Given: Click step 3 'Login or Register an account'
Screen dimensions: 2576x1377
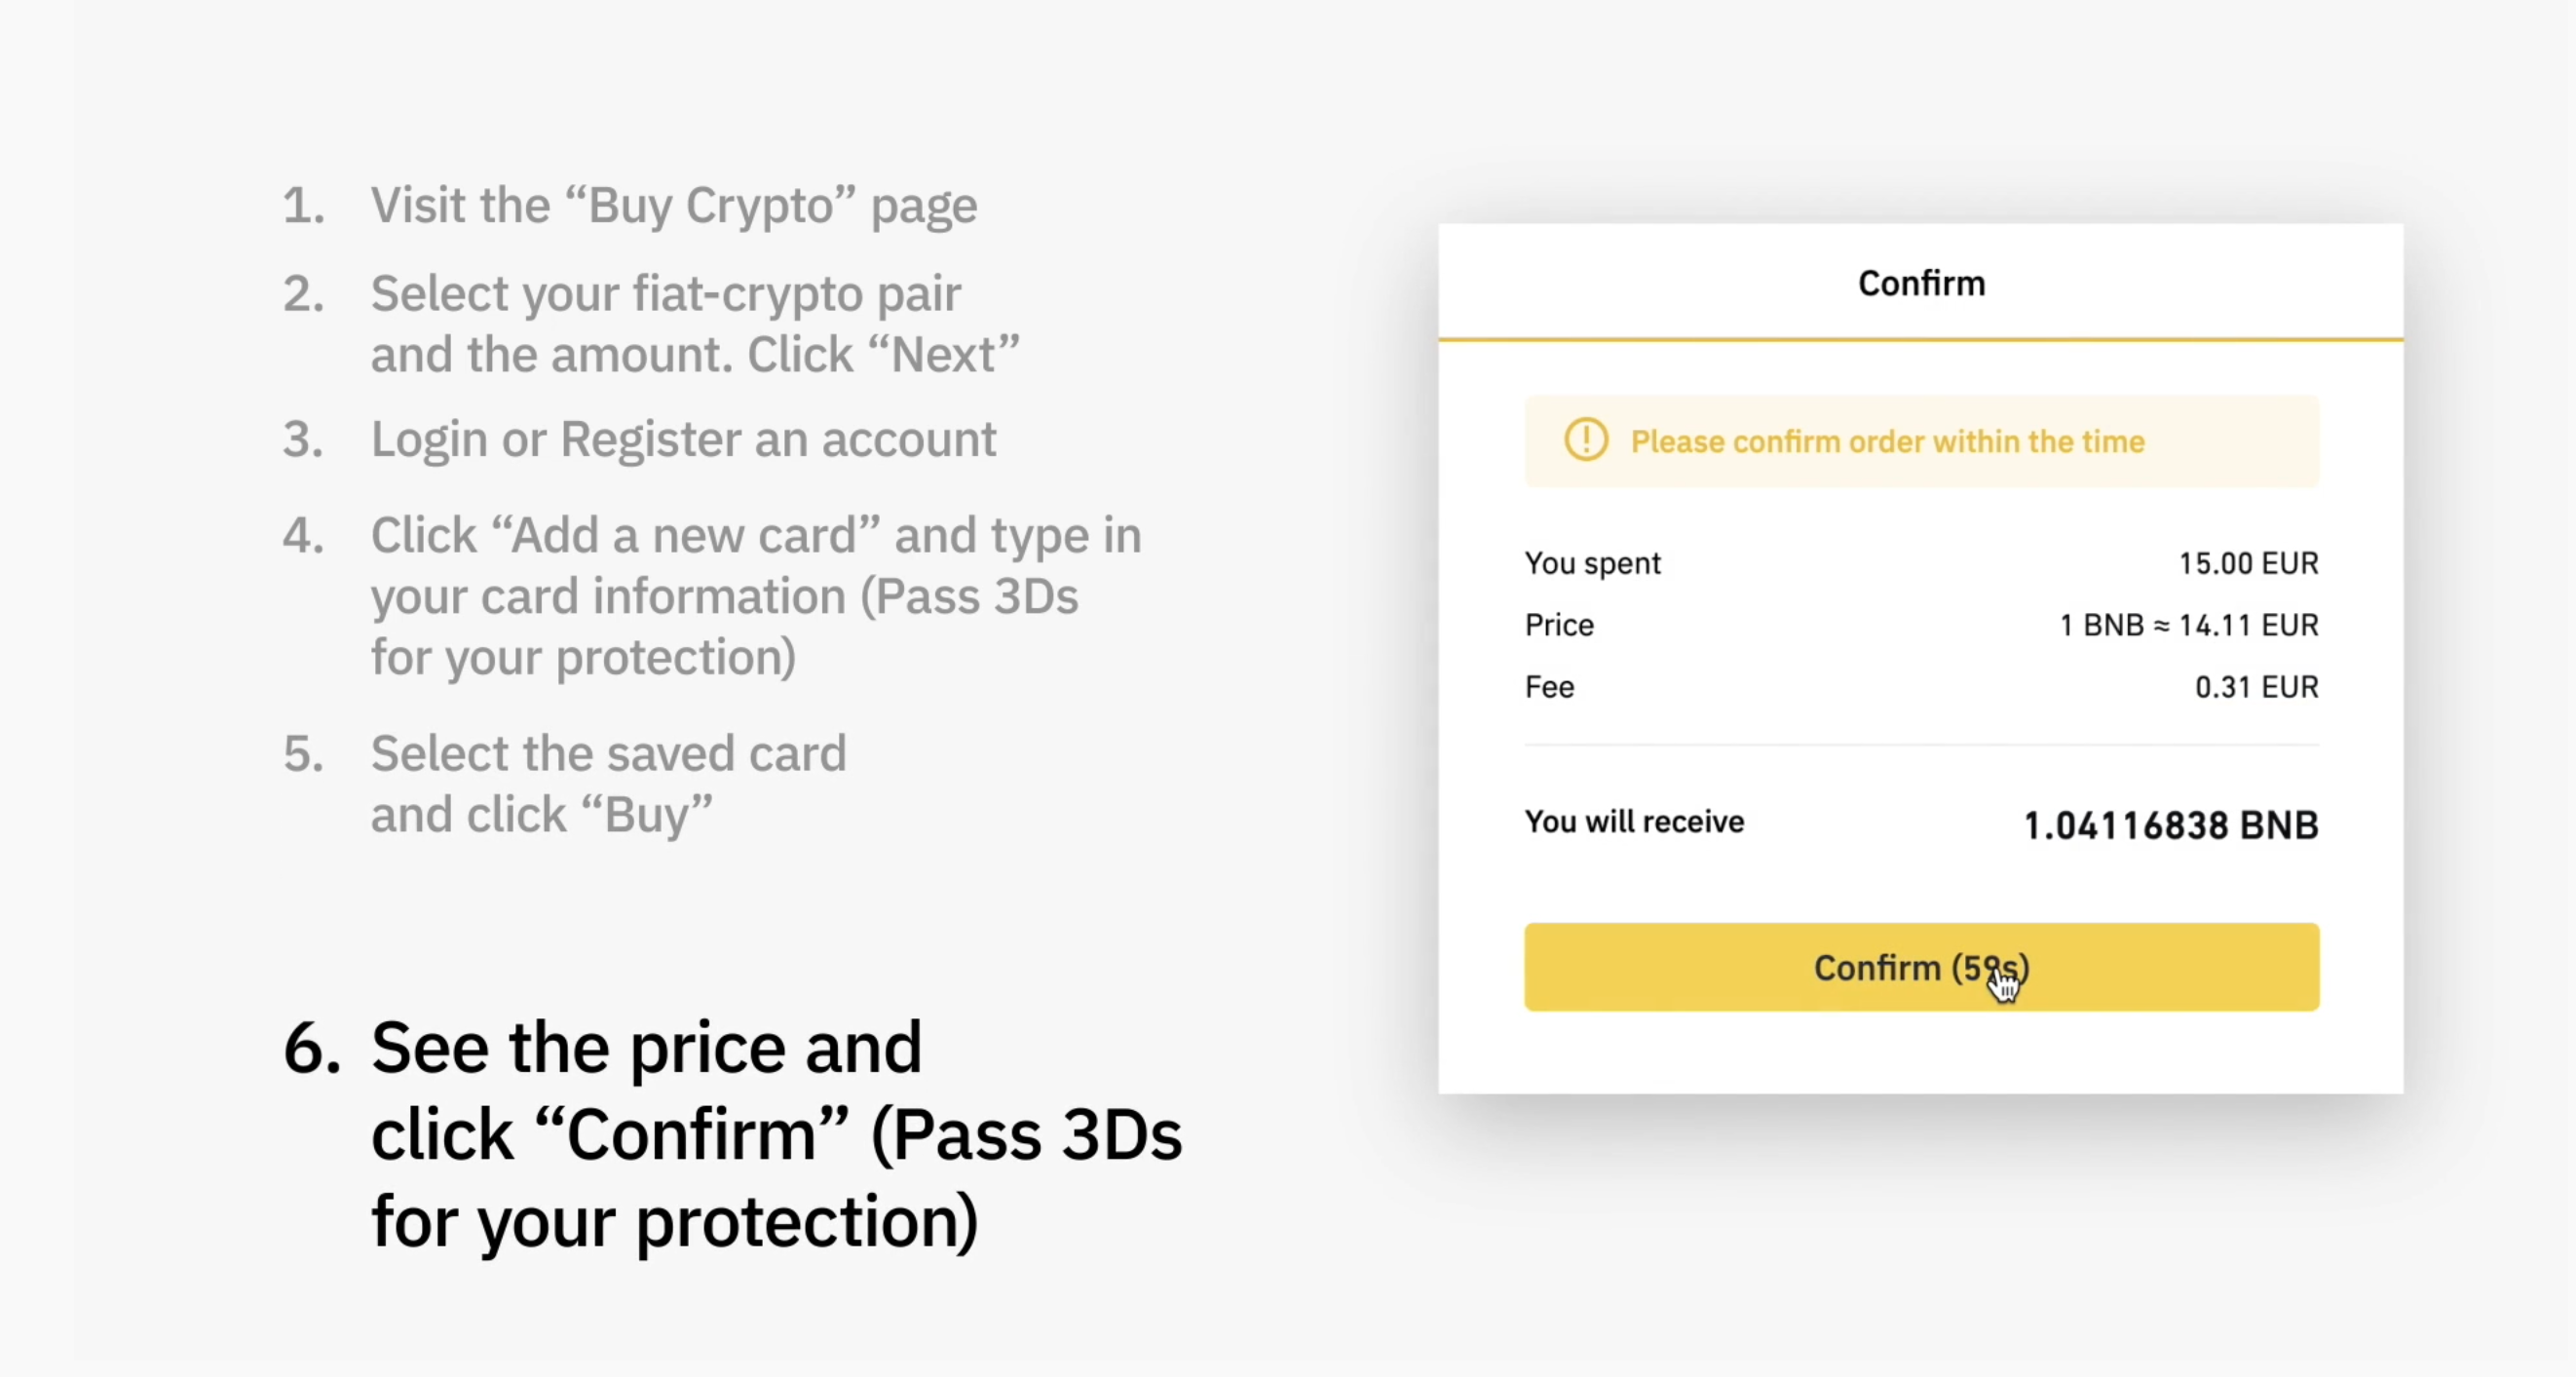Looking at the screenshot, I should coord(639,440).
